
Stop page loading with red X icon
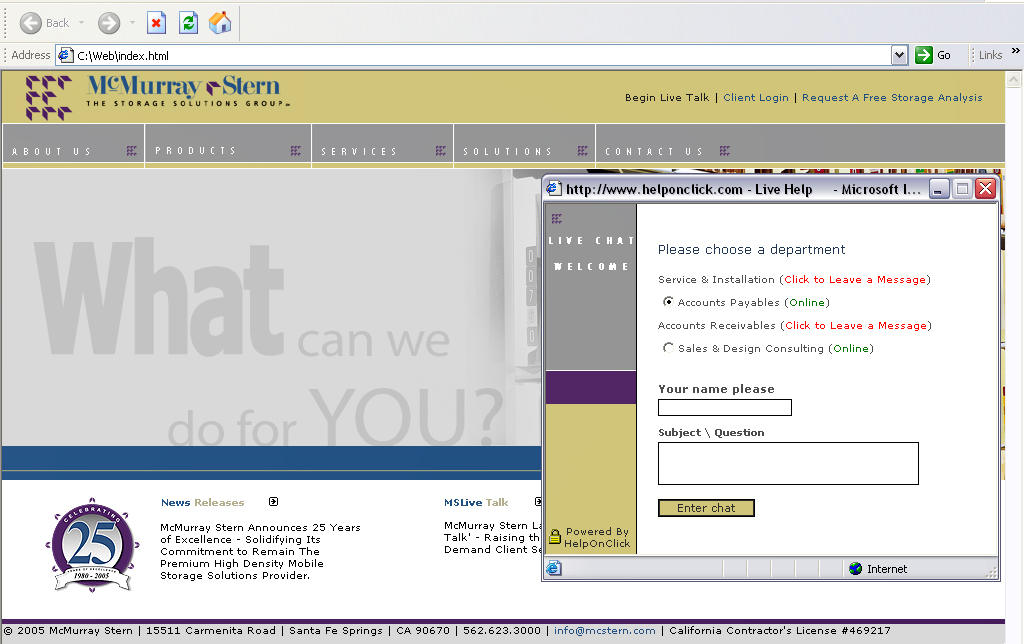(156, 23)
